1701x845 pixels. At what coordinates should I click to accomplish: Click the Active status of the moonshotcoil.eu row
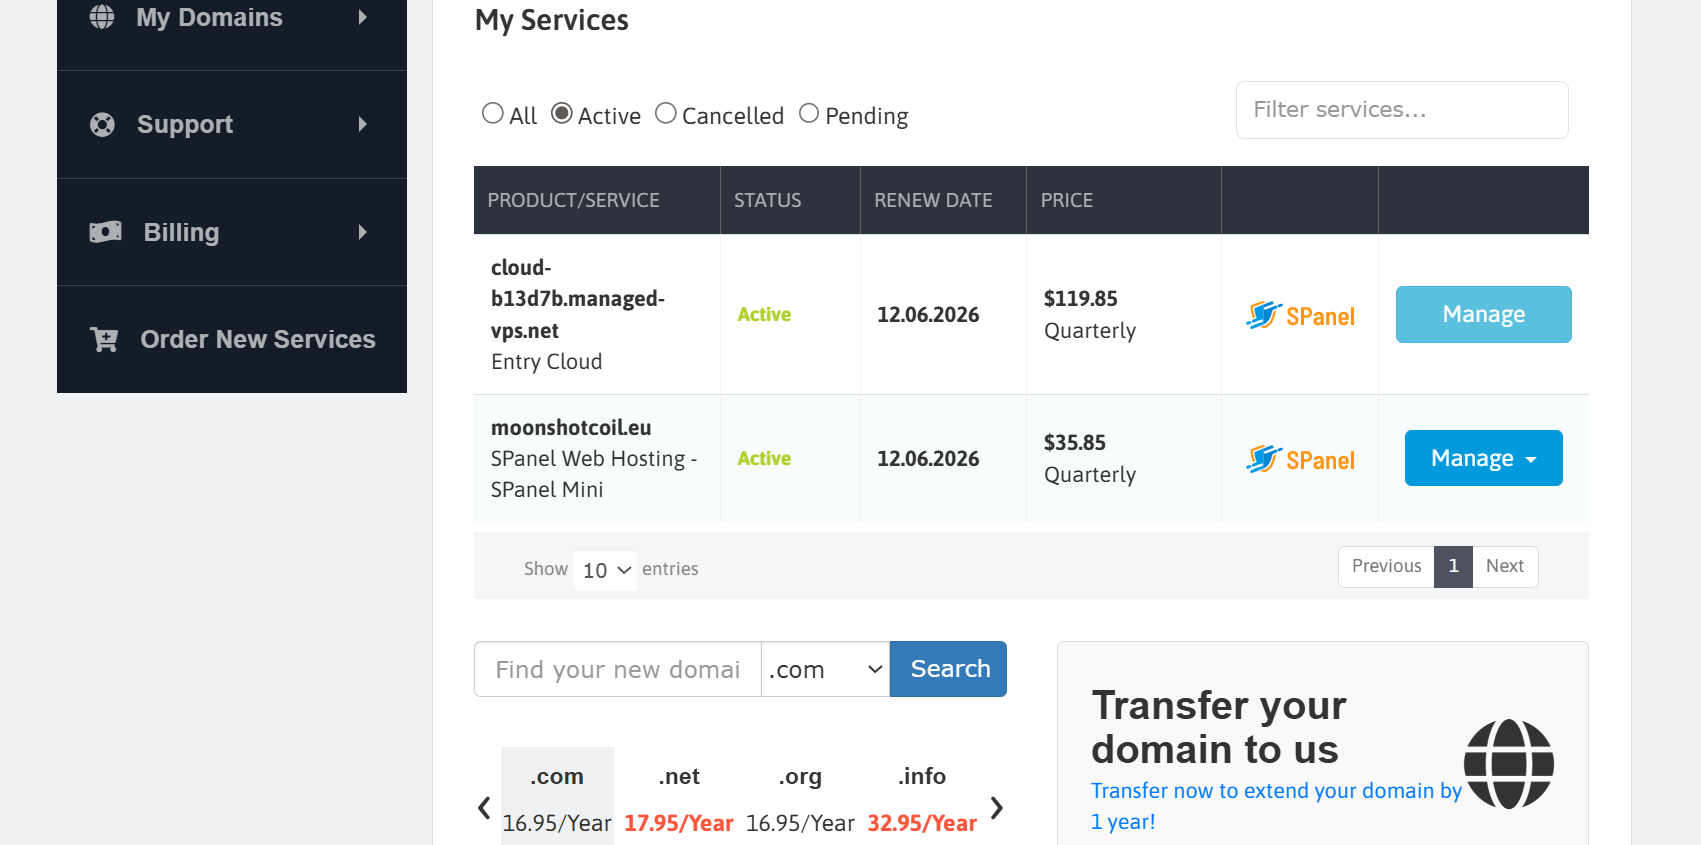coord(764,458)
